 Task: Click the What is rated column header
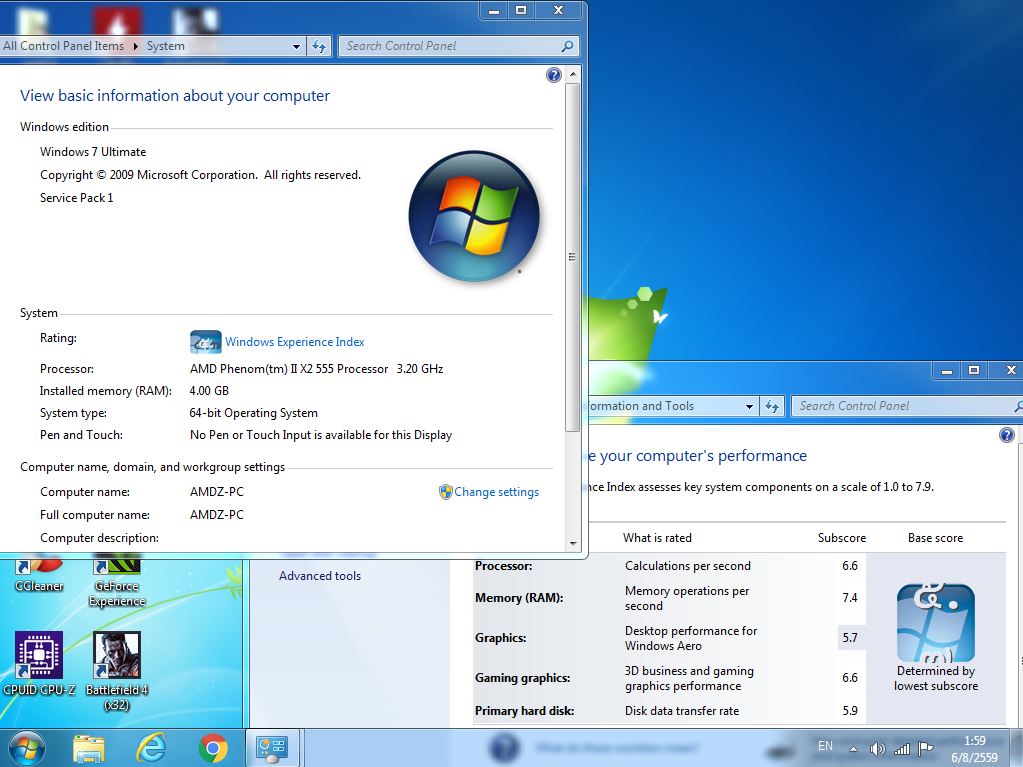coord(657,538)
